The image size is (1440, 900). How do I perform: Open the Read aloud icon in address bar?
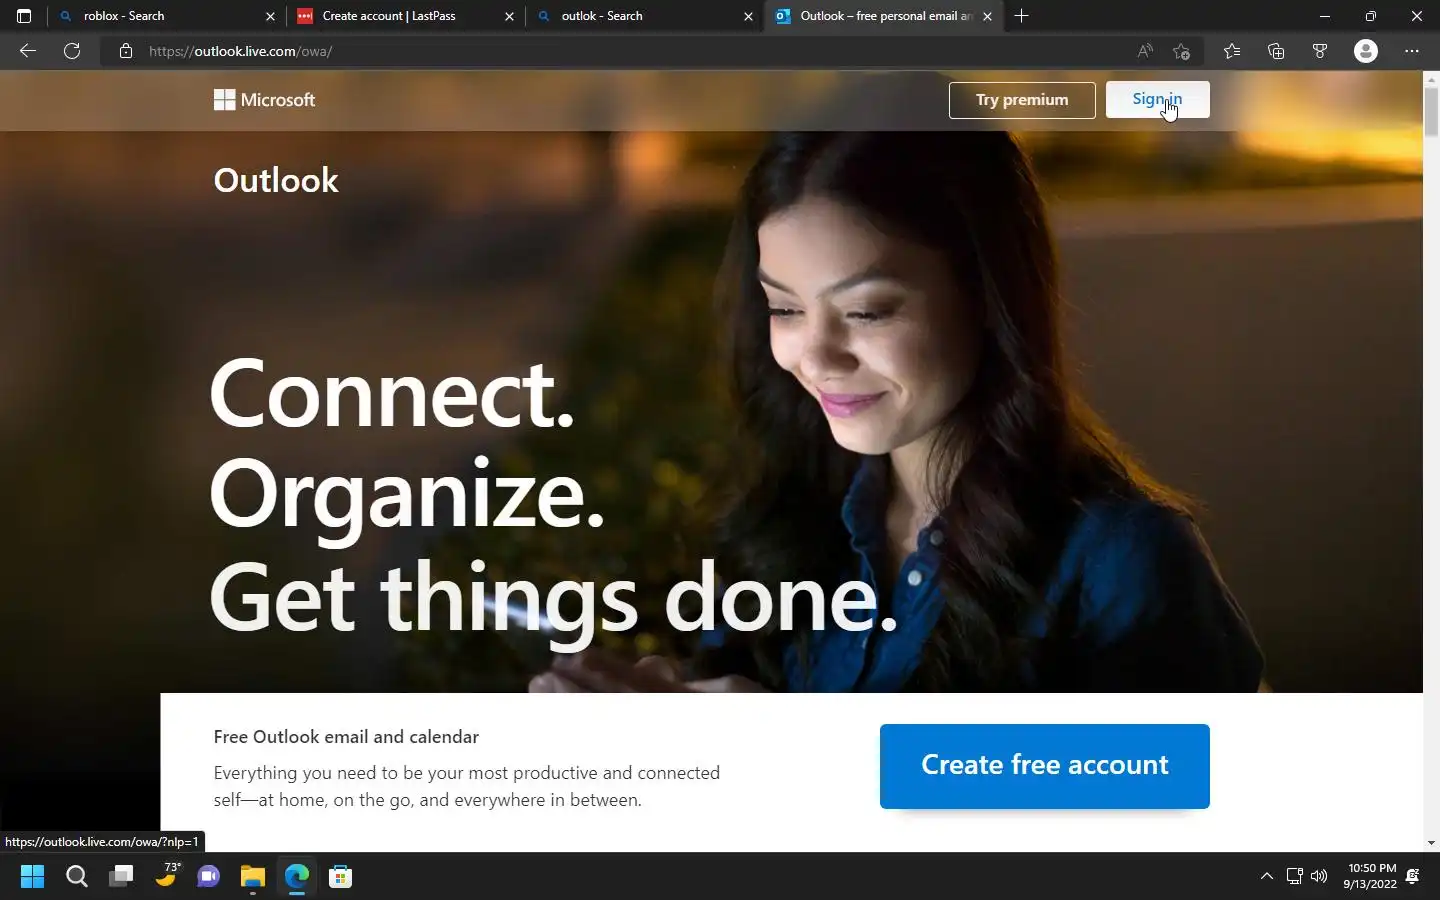pyautogui.click(x=1145, y=51)
